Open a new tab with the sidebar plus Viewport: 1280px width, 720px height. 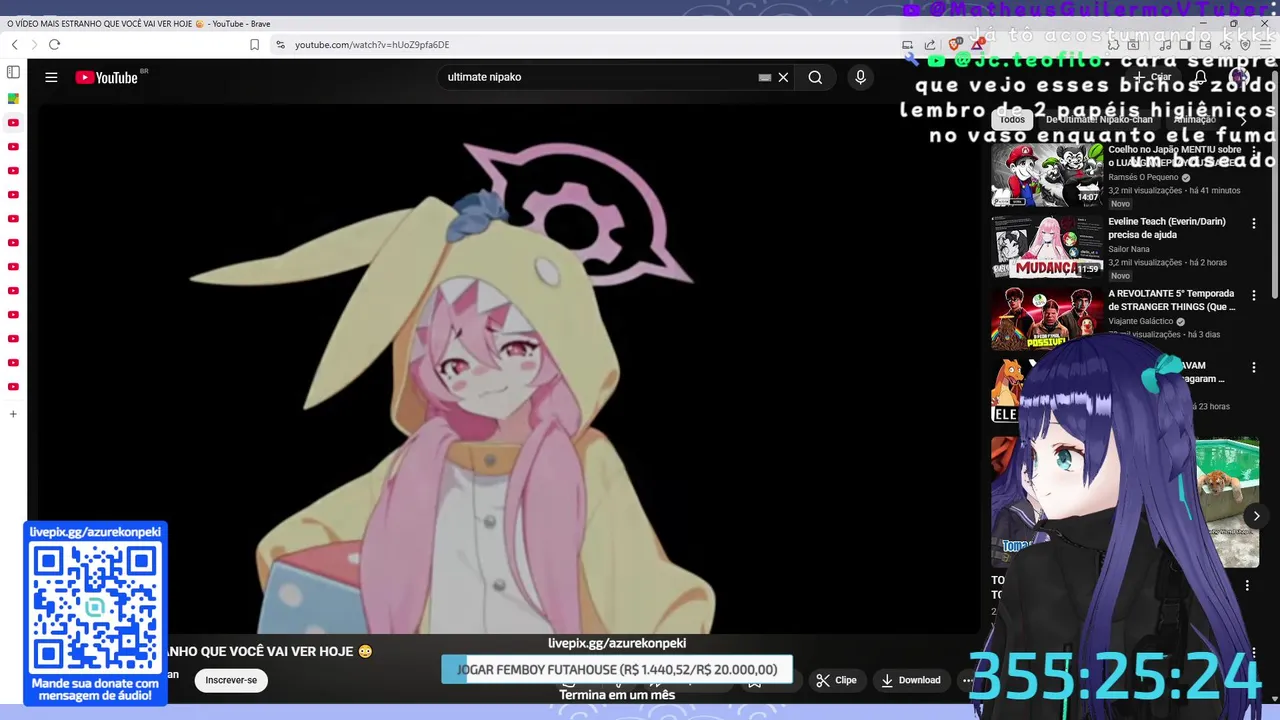pos(13,414)
